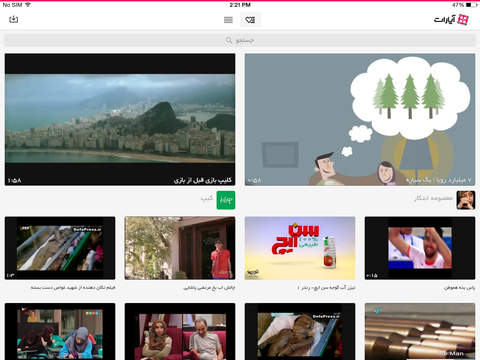Select the favorites heart list tab
The image size is (480, 360).
250,20
